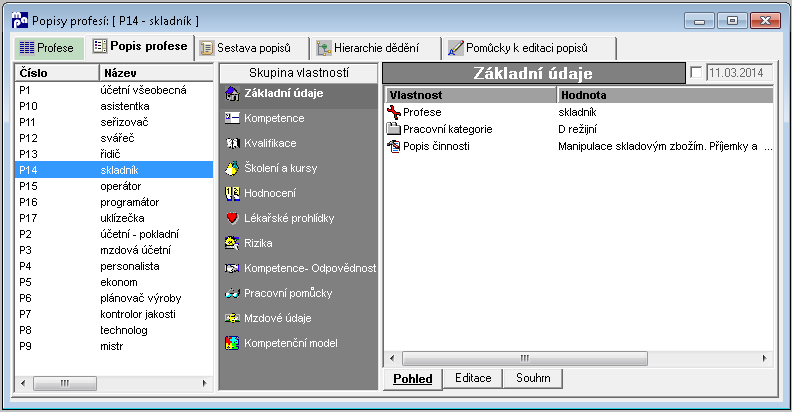Click the Hodnocení group icon
The width and height of the screenshot is (792, 412).
(232, 193)
